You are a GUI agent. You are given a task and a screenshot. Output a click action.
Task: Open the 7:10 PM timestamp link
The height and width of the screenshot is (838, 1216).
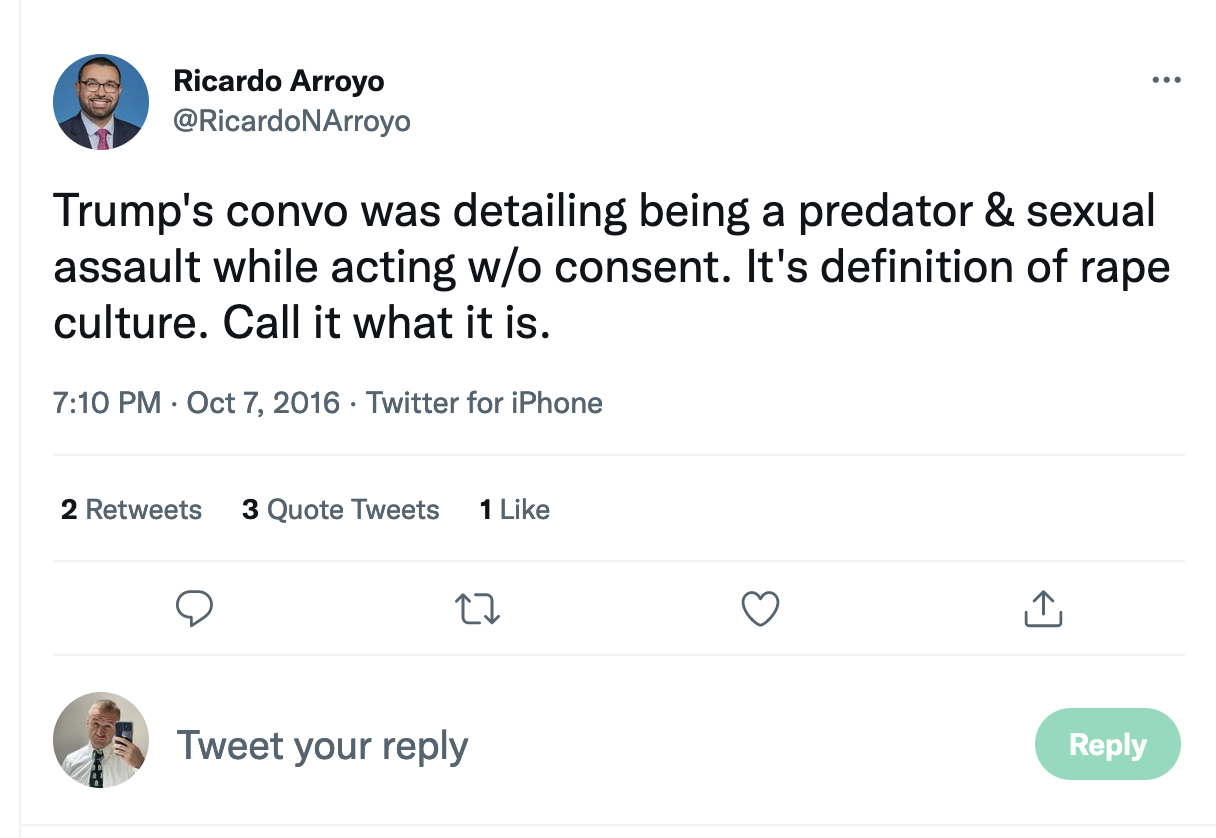tap(106, 403)
